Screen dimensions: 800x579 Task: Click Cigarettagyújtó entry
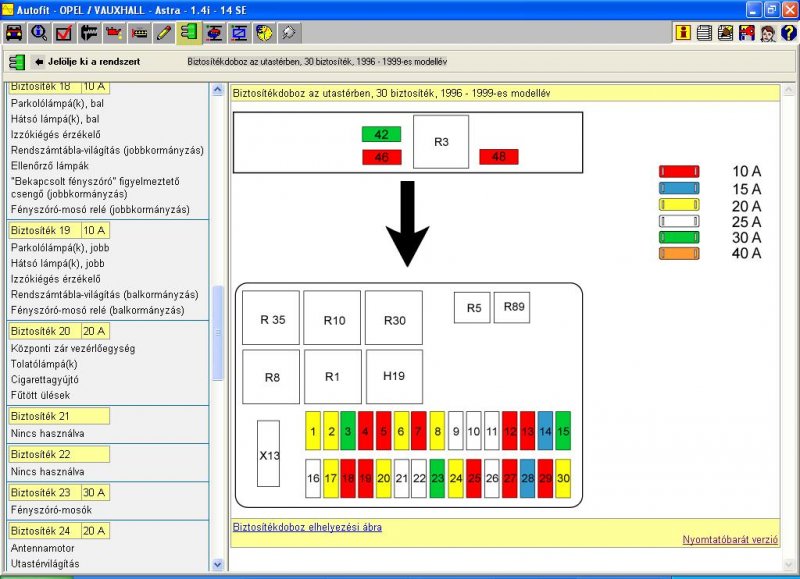point(45,380)
